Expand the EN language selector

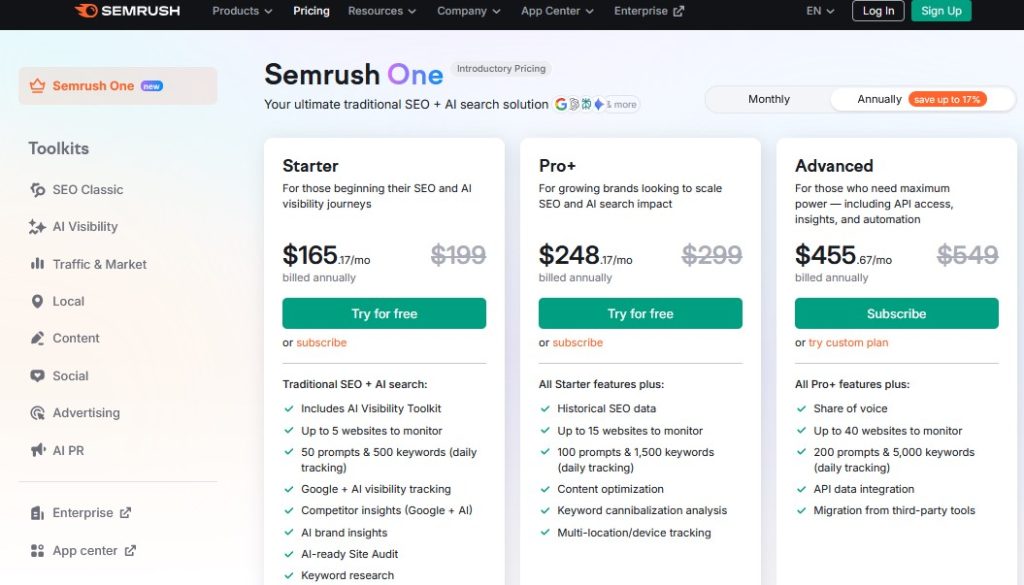(818, 12)
